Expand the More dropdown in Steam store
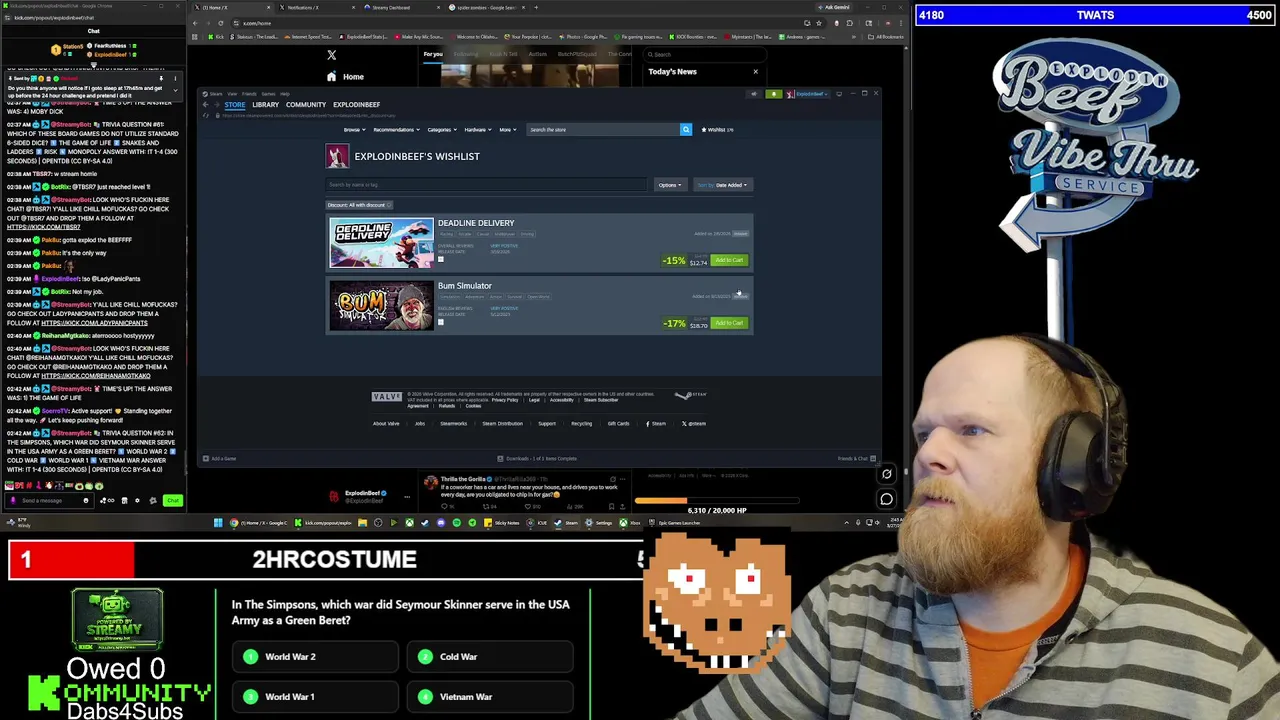The height and width of the screenshot is (720, 1280). pos(506,129)
